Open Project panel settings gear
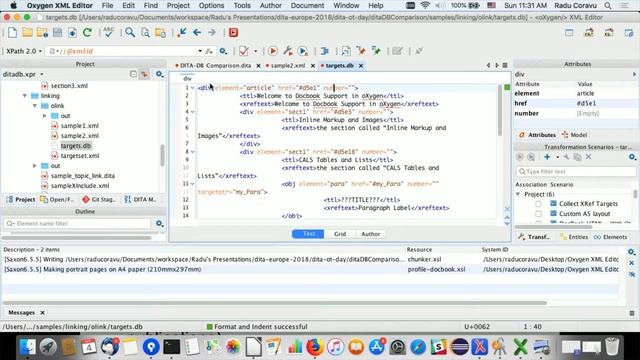640x360 pixels. tap(160, 74)
